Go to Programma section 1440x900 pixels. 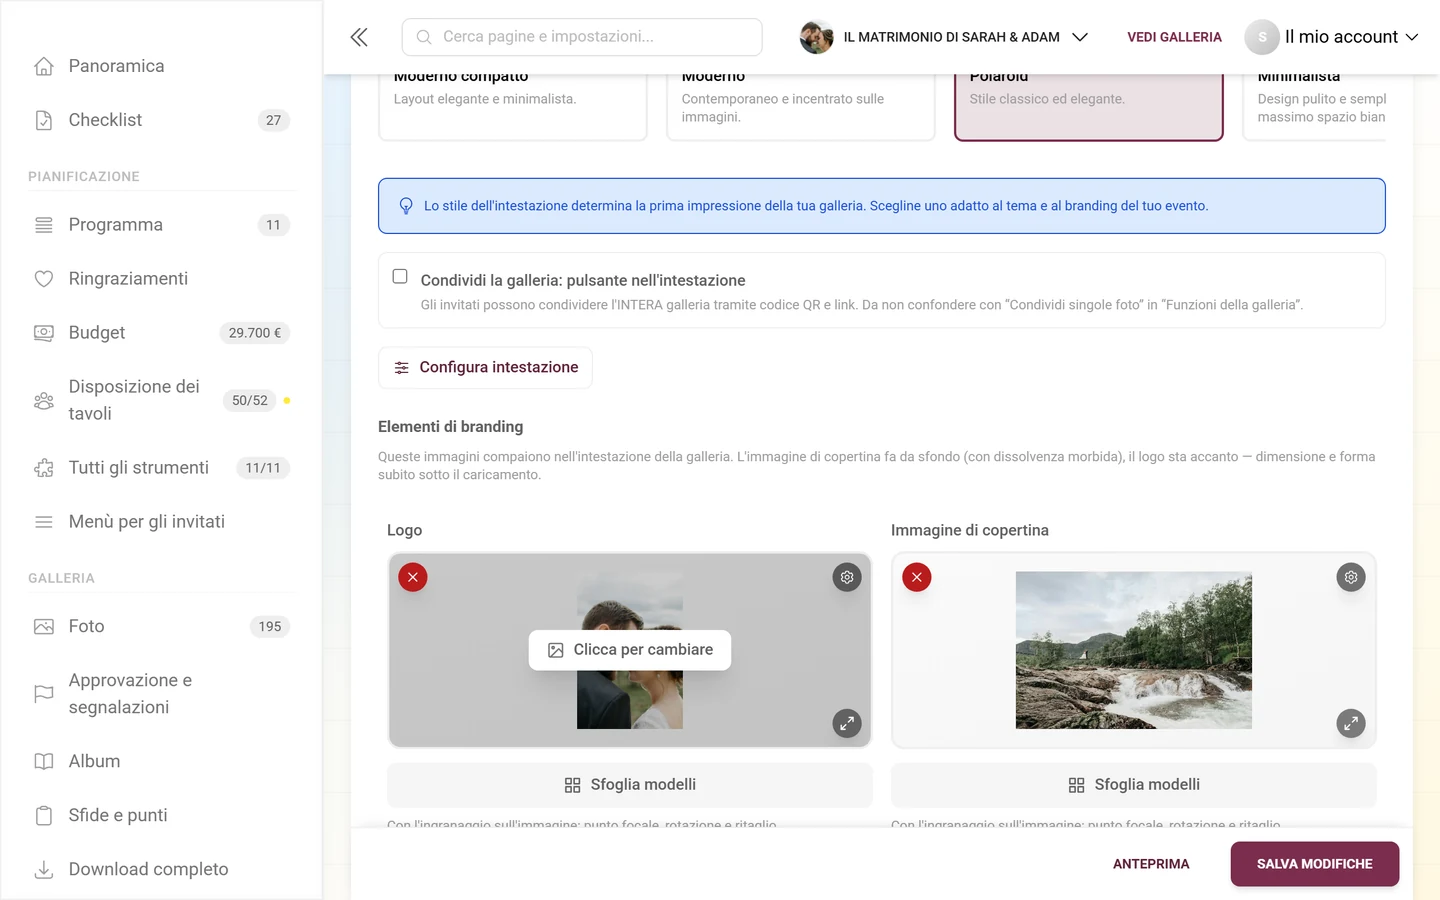pyautogui.click(x=160, y=225)
